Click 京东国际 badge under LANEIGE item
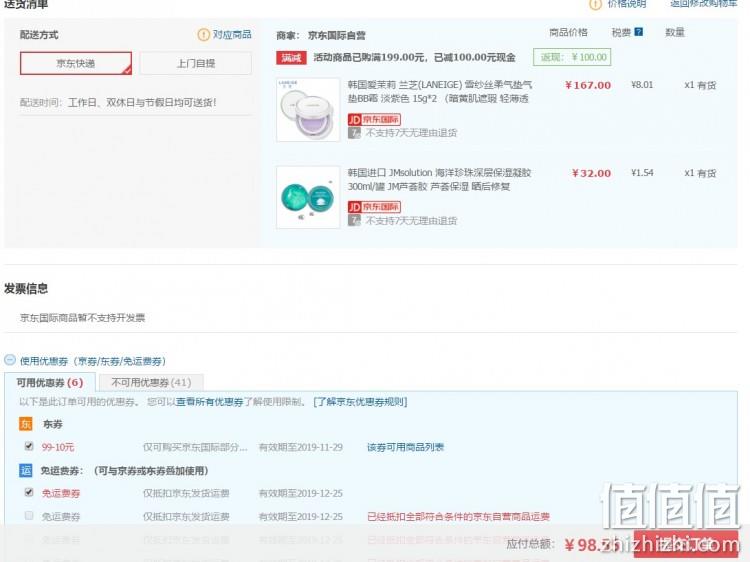The image size is (750, 562). point(374,119)
